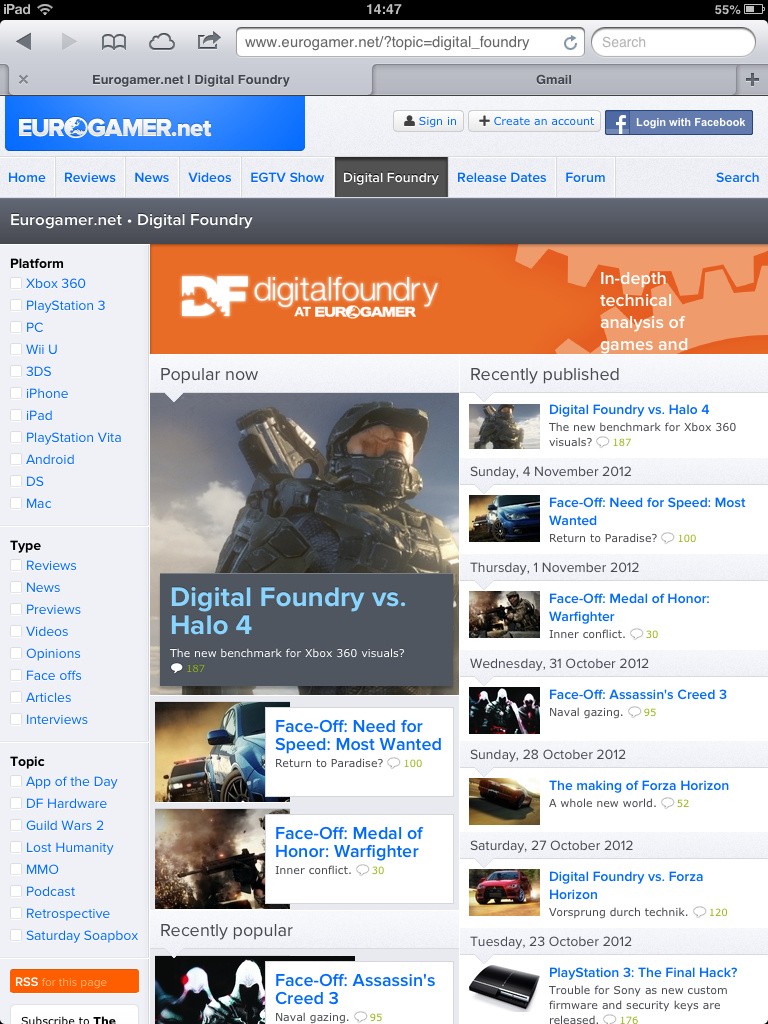This screenshot has height=1024, width=768.
Task: Tick the Face offs type checkbox
Action: [16, 676]
